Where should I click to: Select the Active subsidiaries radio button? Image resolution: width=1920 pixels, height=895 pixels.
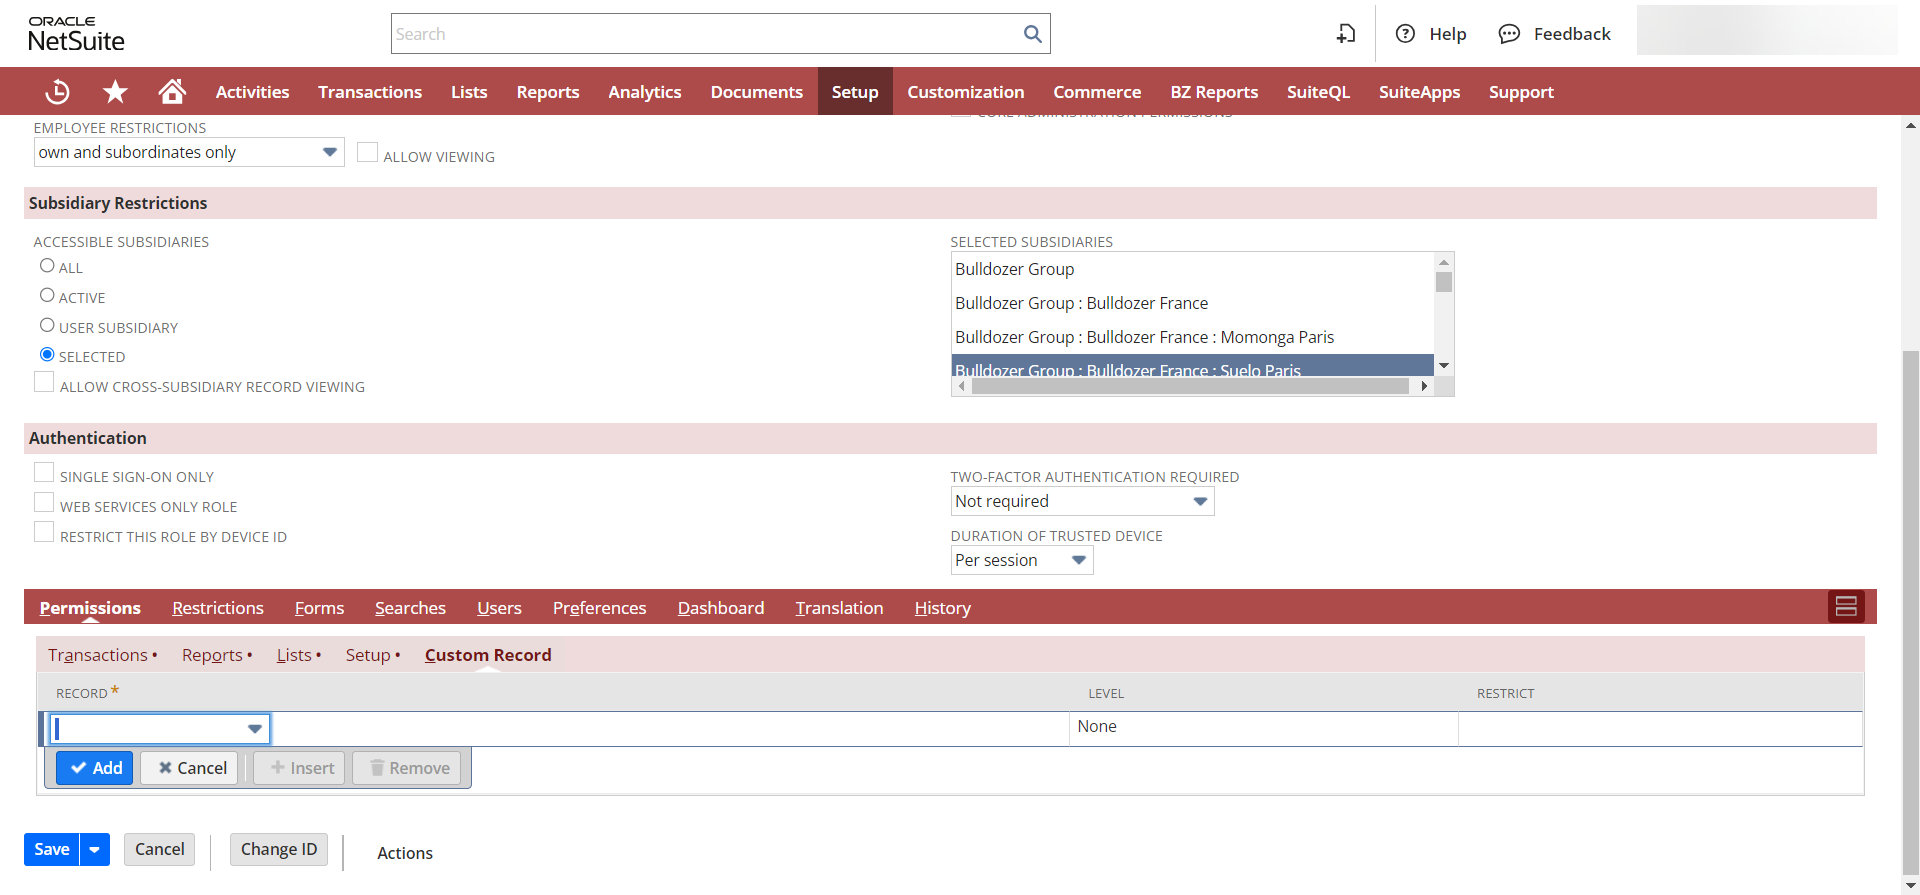pos(47,295)
